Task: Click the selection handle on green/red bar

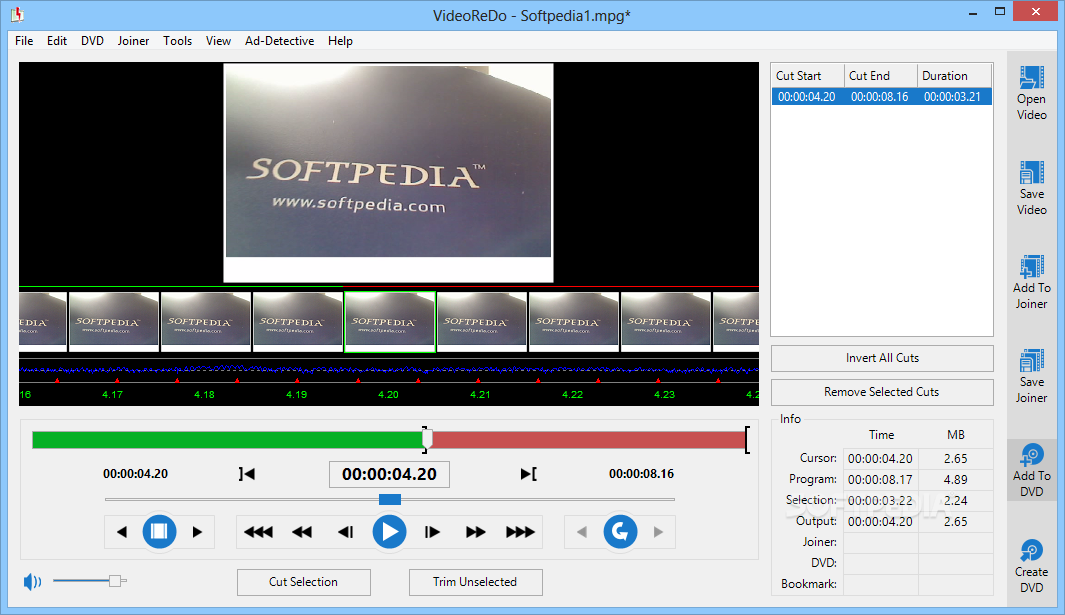Action: (427, 440)
